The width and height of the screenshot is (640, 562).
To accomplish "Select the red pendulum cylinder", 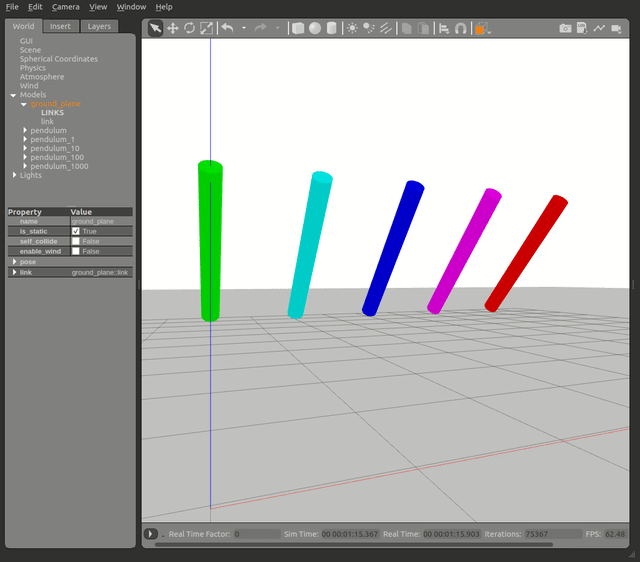I will coord(526,253).
